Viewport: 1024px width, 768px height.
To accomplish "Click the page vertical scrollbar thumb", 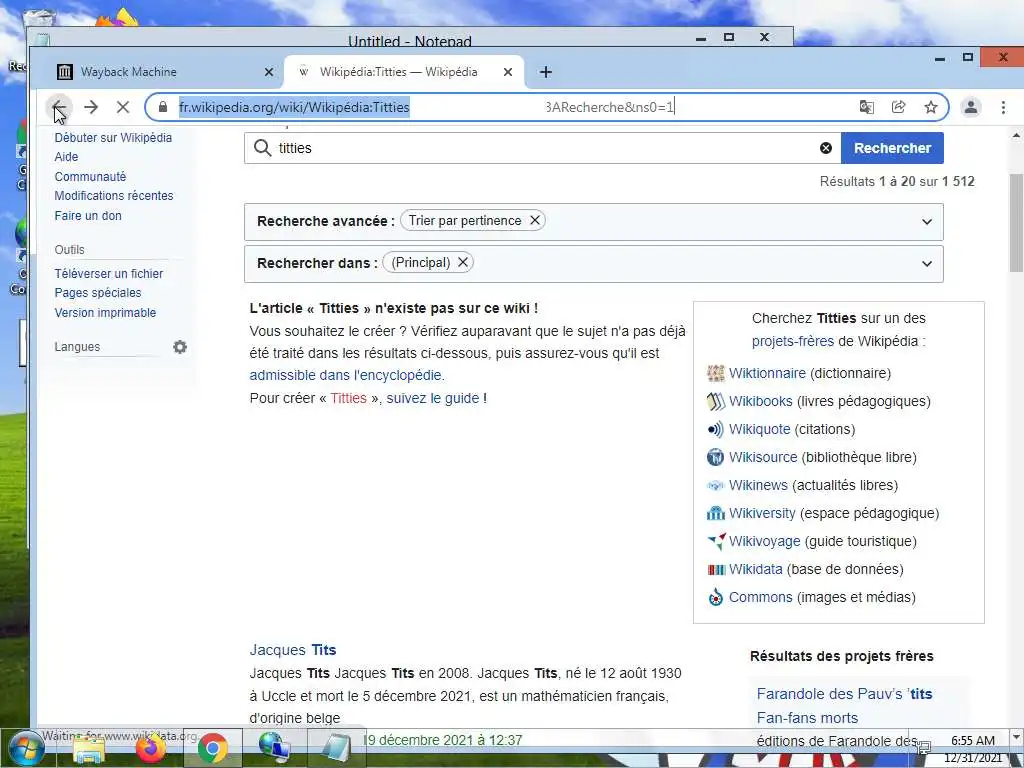I will (1016, 223).
